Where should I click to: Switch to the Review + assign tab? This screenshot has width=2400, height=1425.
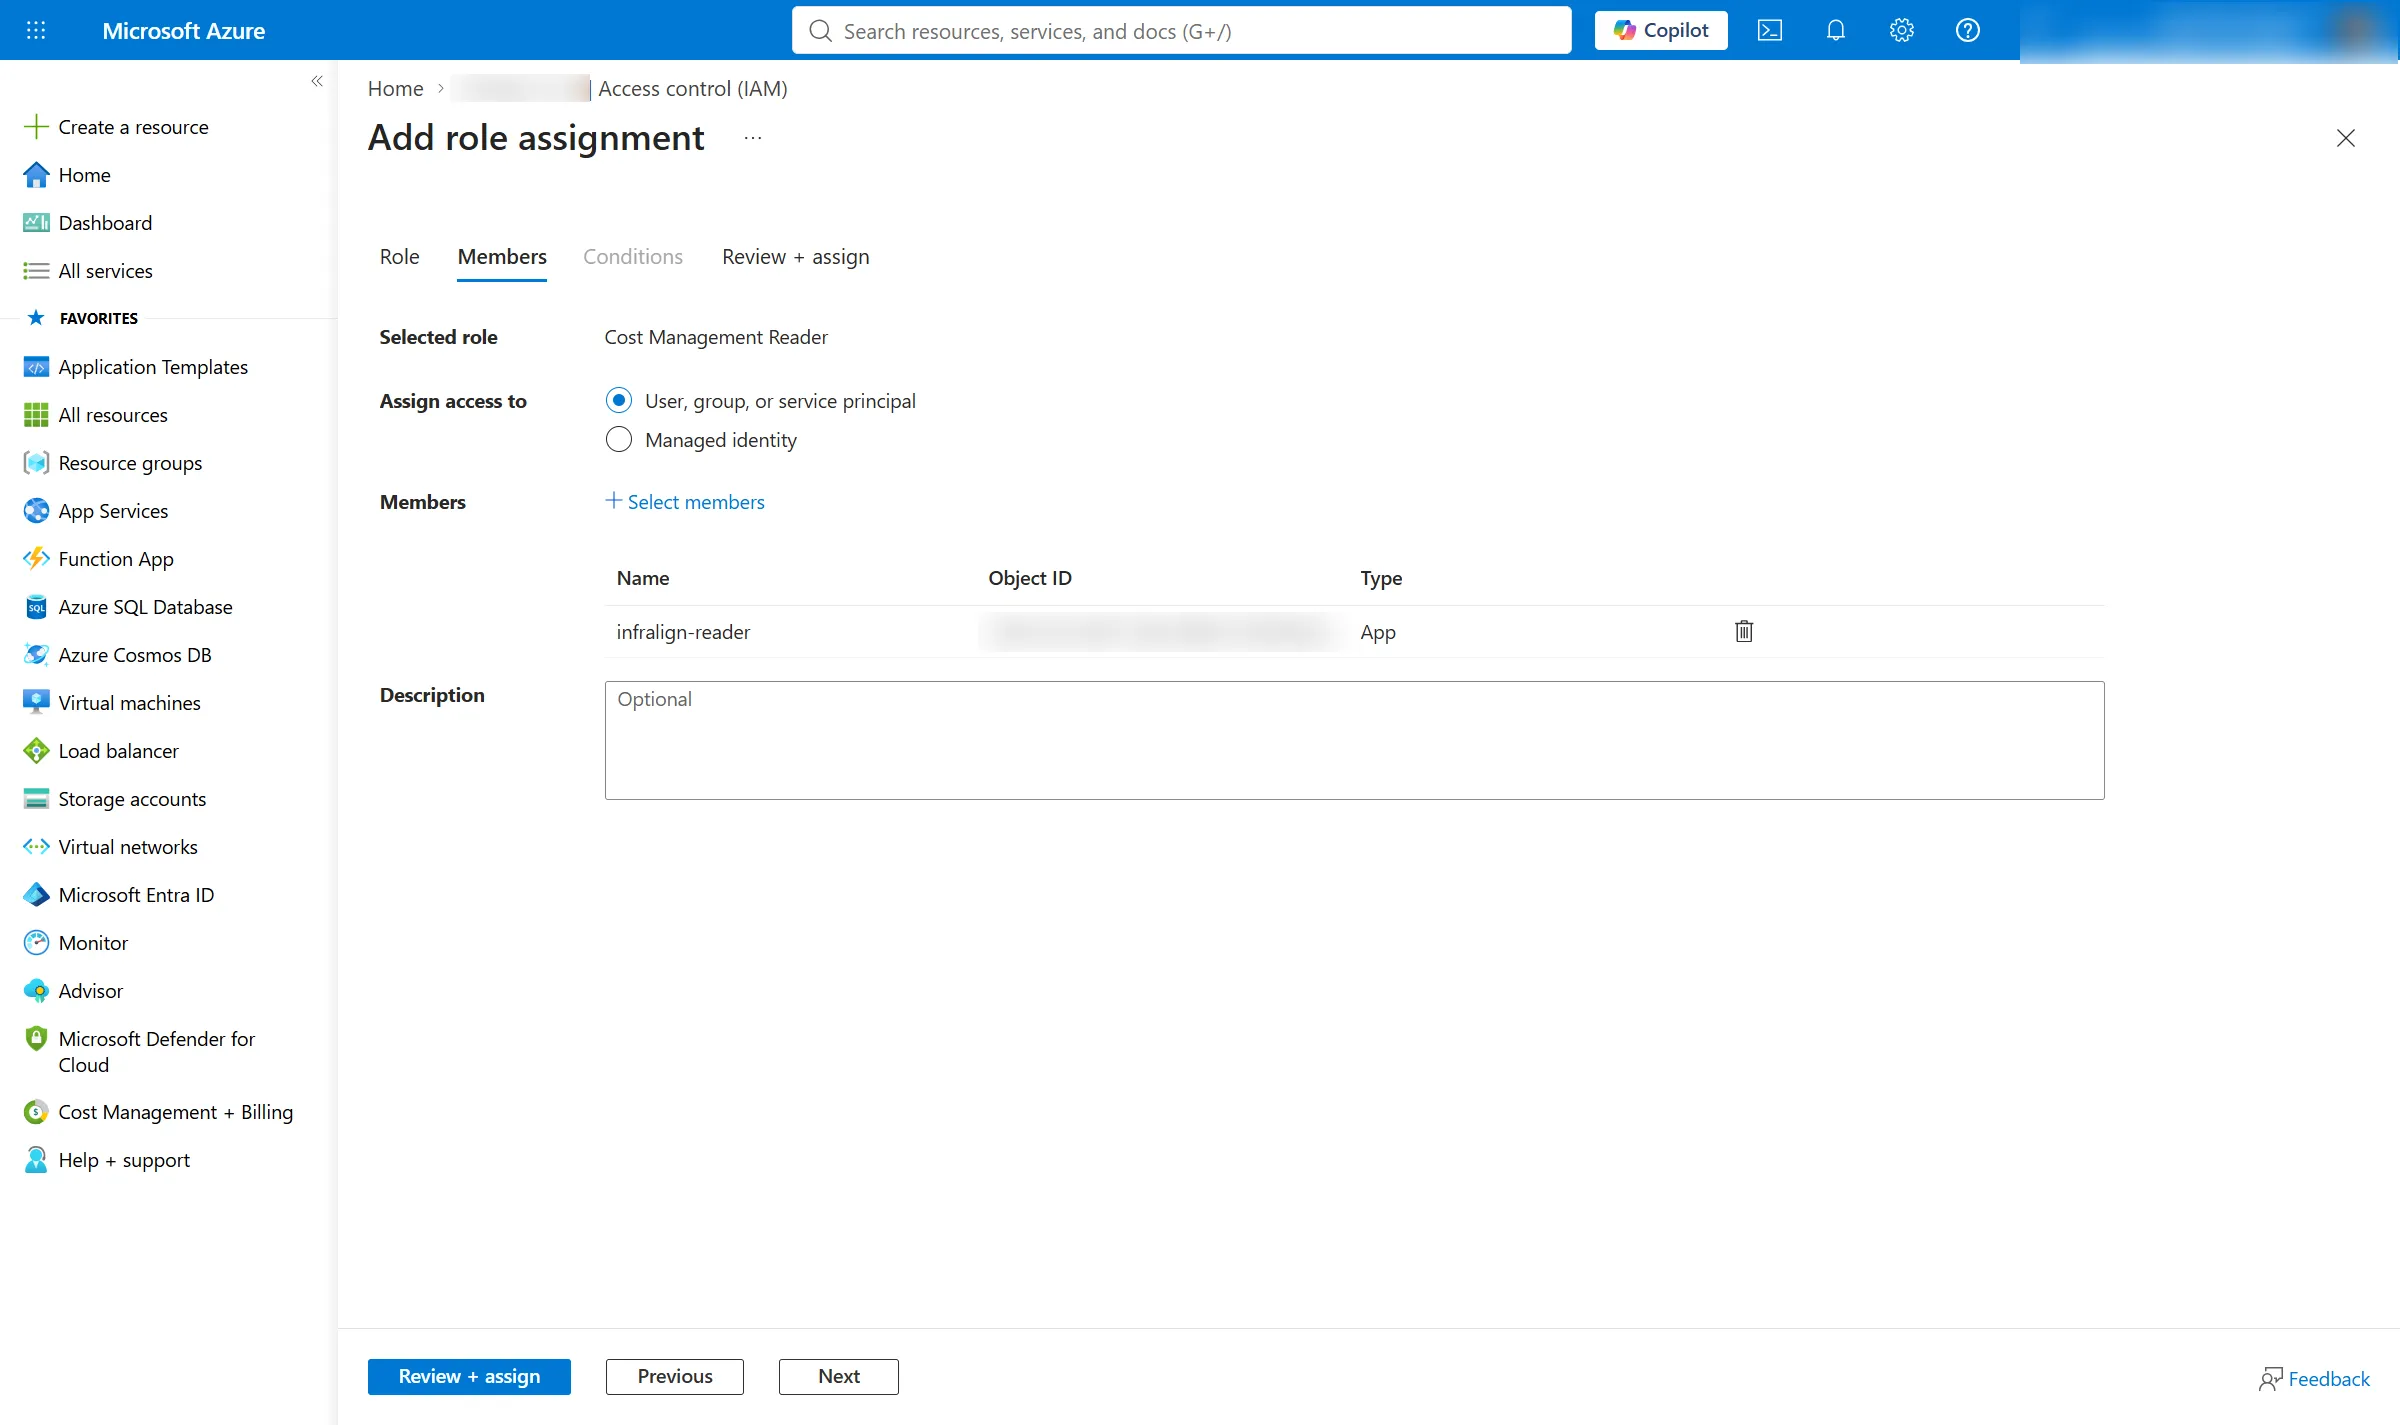tap(796, 257)
